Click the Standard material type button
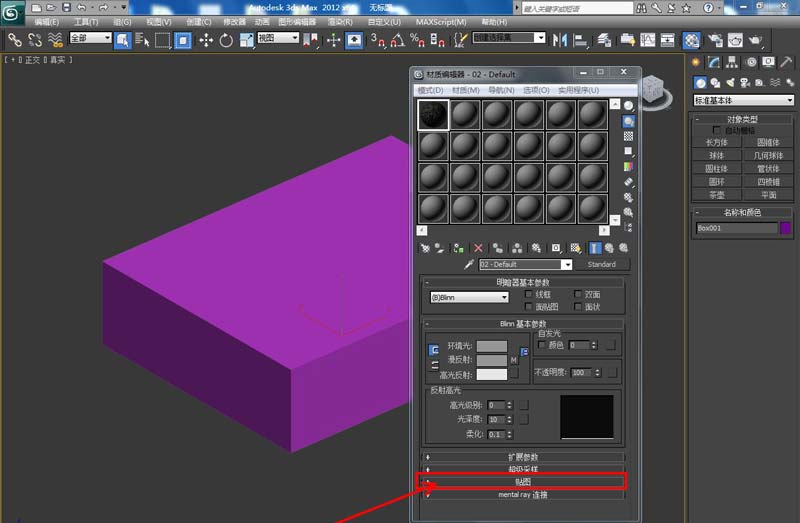The width and height of the screenshot is (800, 523). 601,265
